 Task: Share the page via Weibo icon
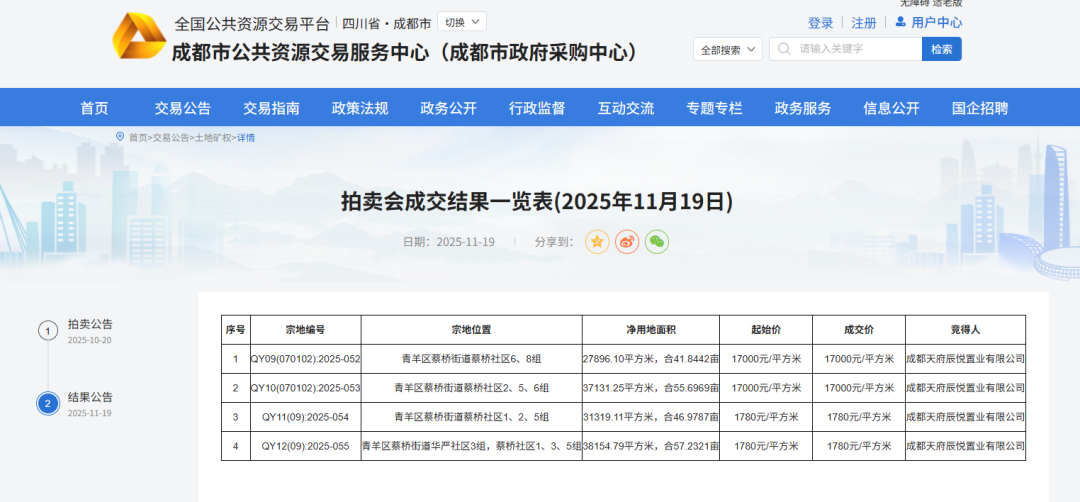(x=627, y=242)
